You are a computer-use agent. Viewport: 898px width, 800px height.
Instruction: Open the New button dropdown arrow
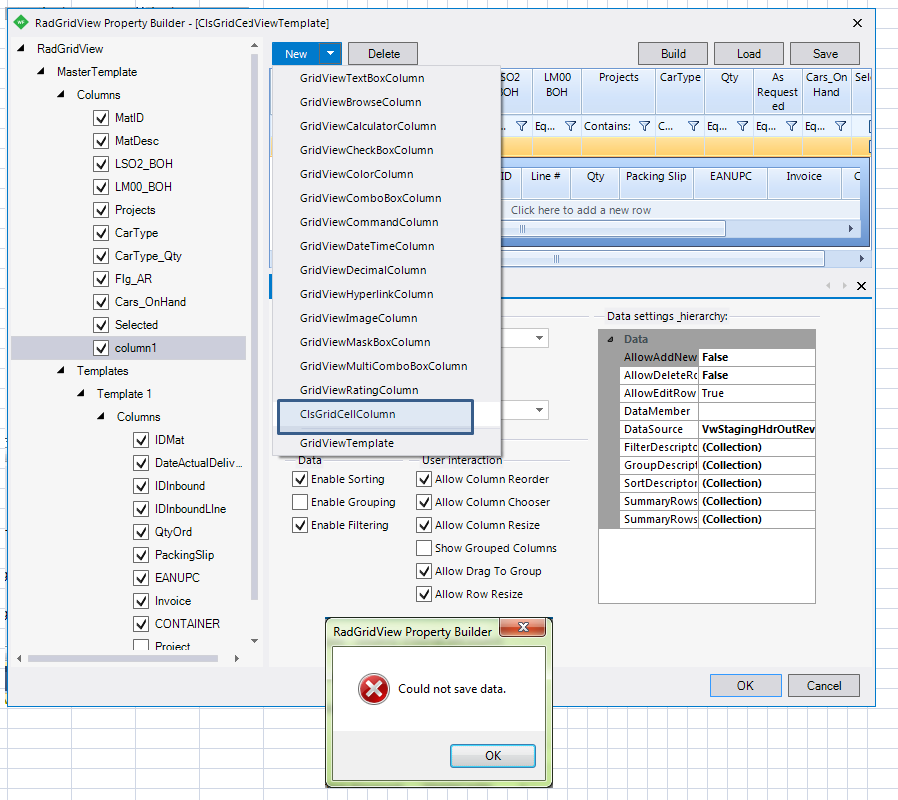click(x=330, y=54)
